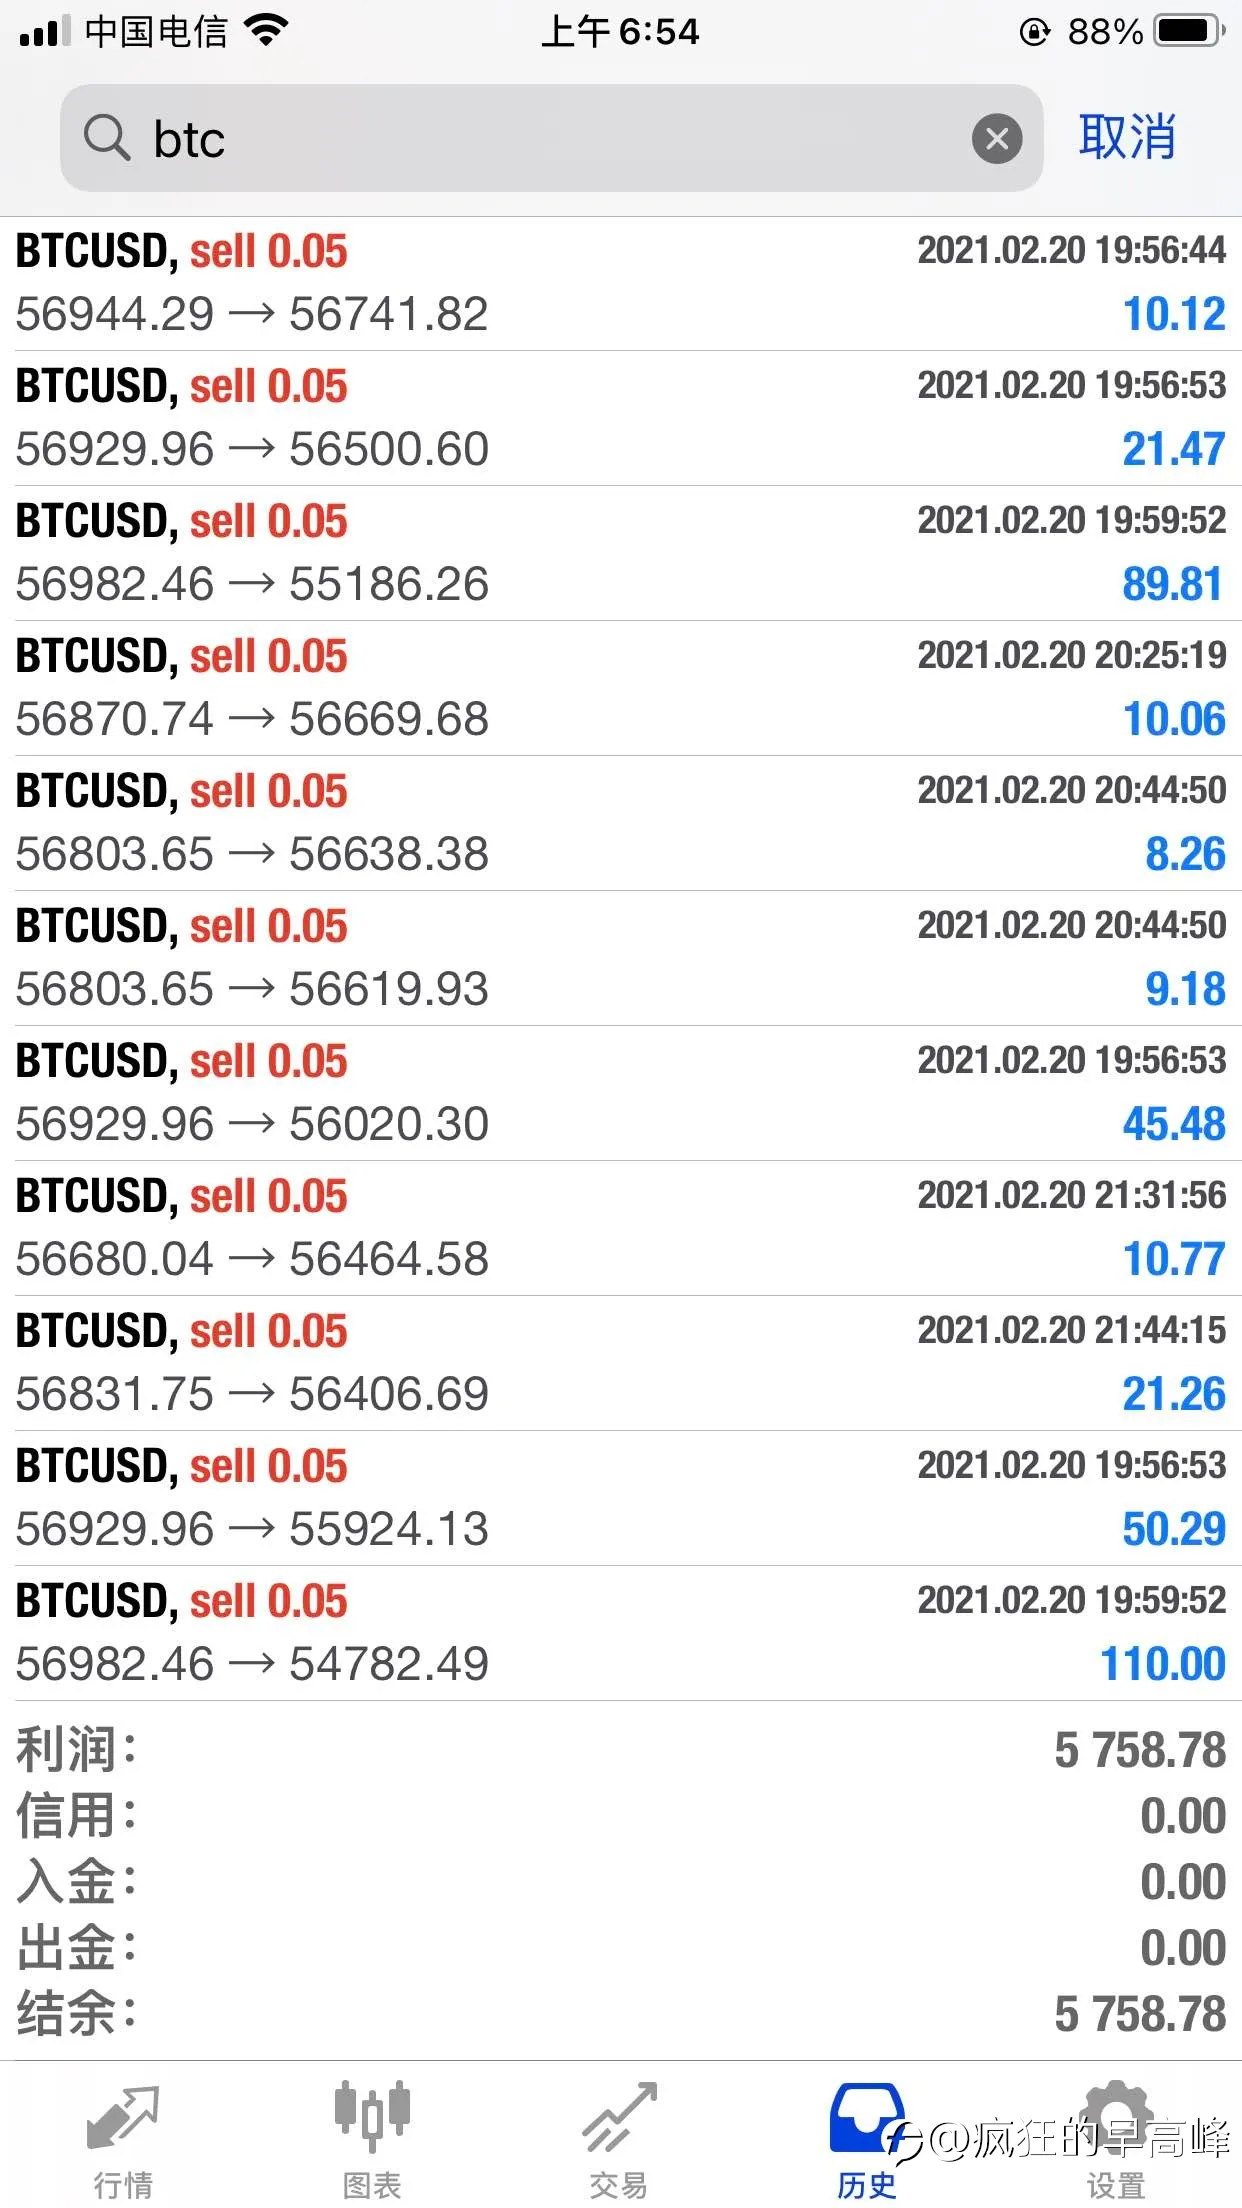1242x2208 pixels.
Task: Tap the trade trend-arrow icon
Action: point(619,2116)
